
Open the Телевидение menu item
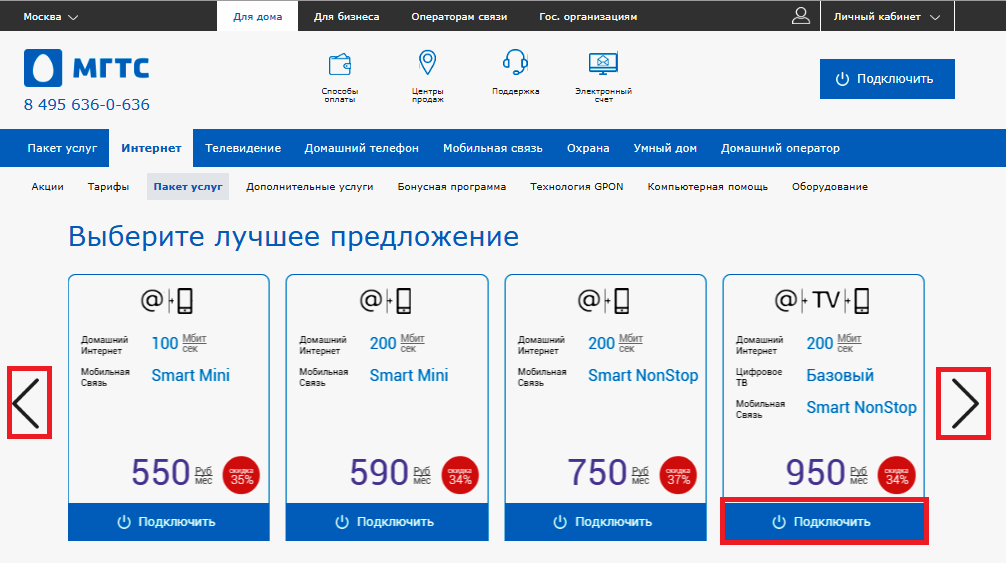[x=243, y=148]
